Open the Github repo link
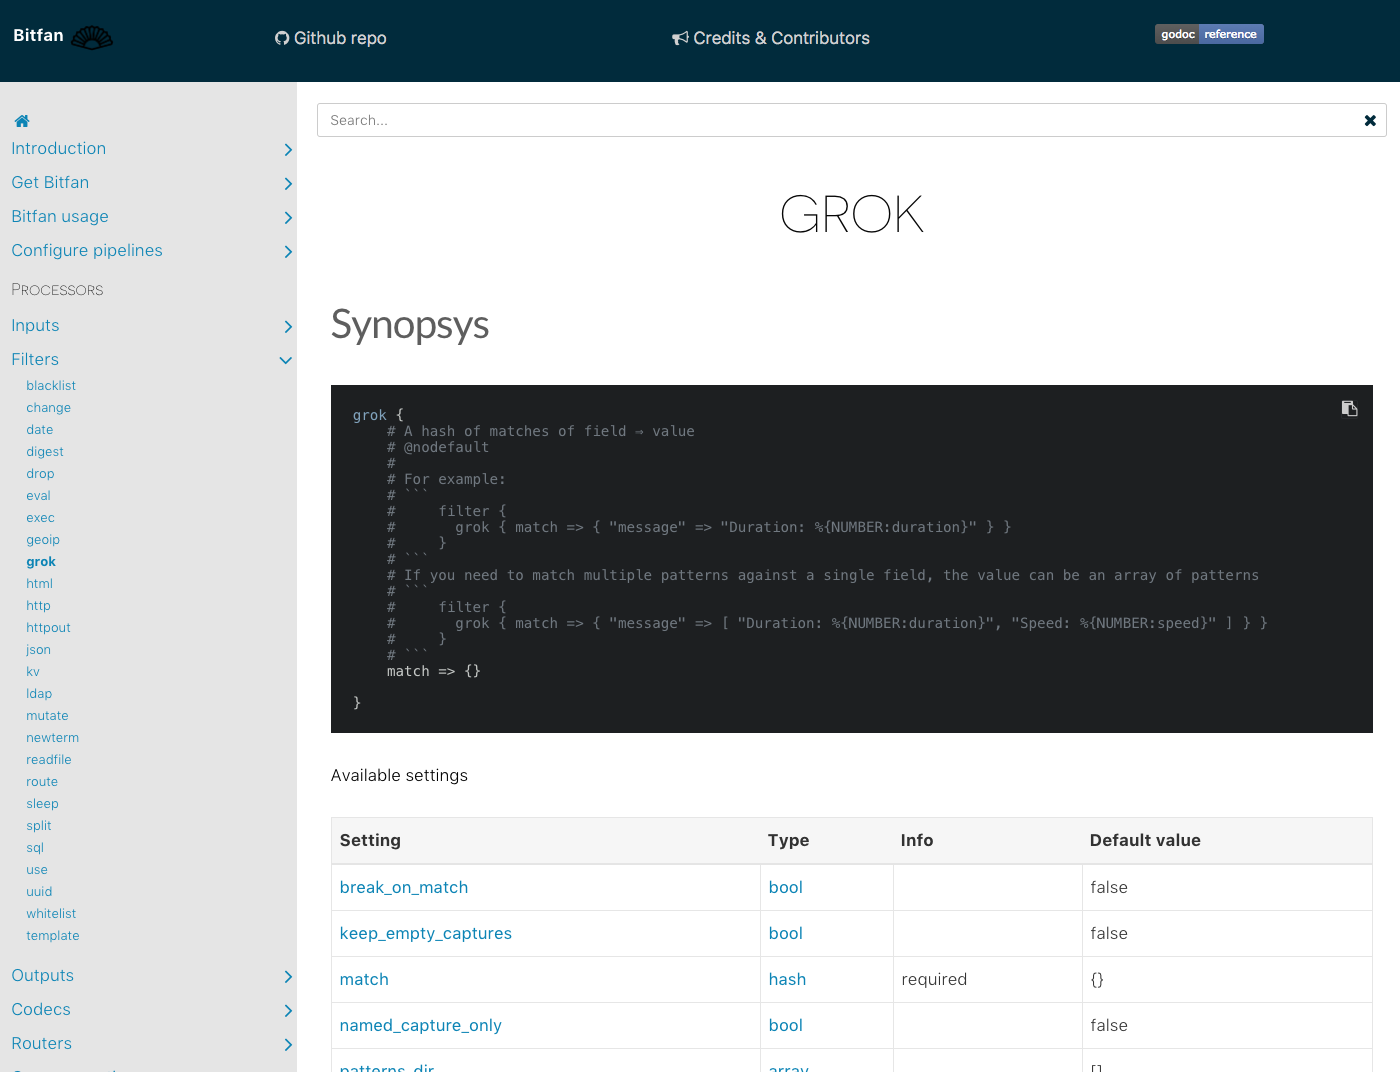The image size is (1400, 1072). (x=331, y=38)
